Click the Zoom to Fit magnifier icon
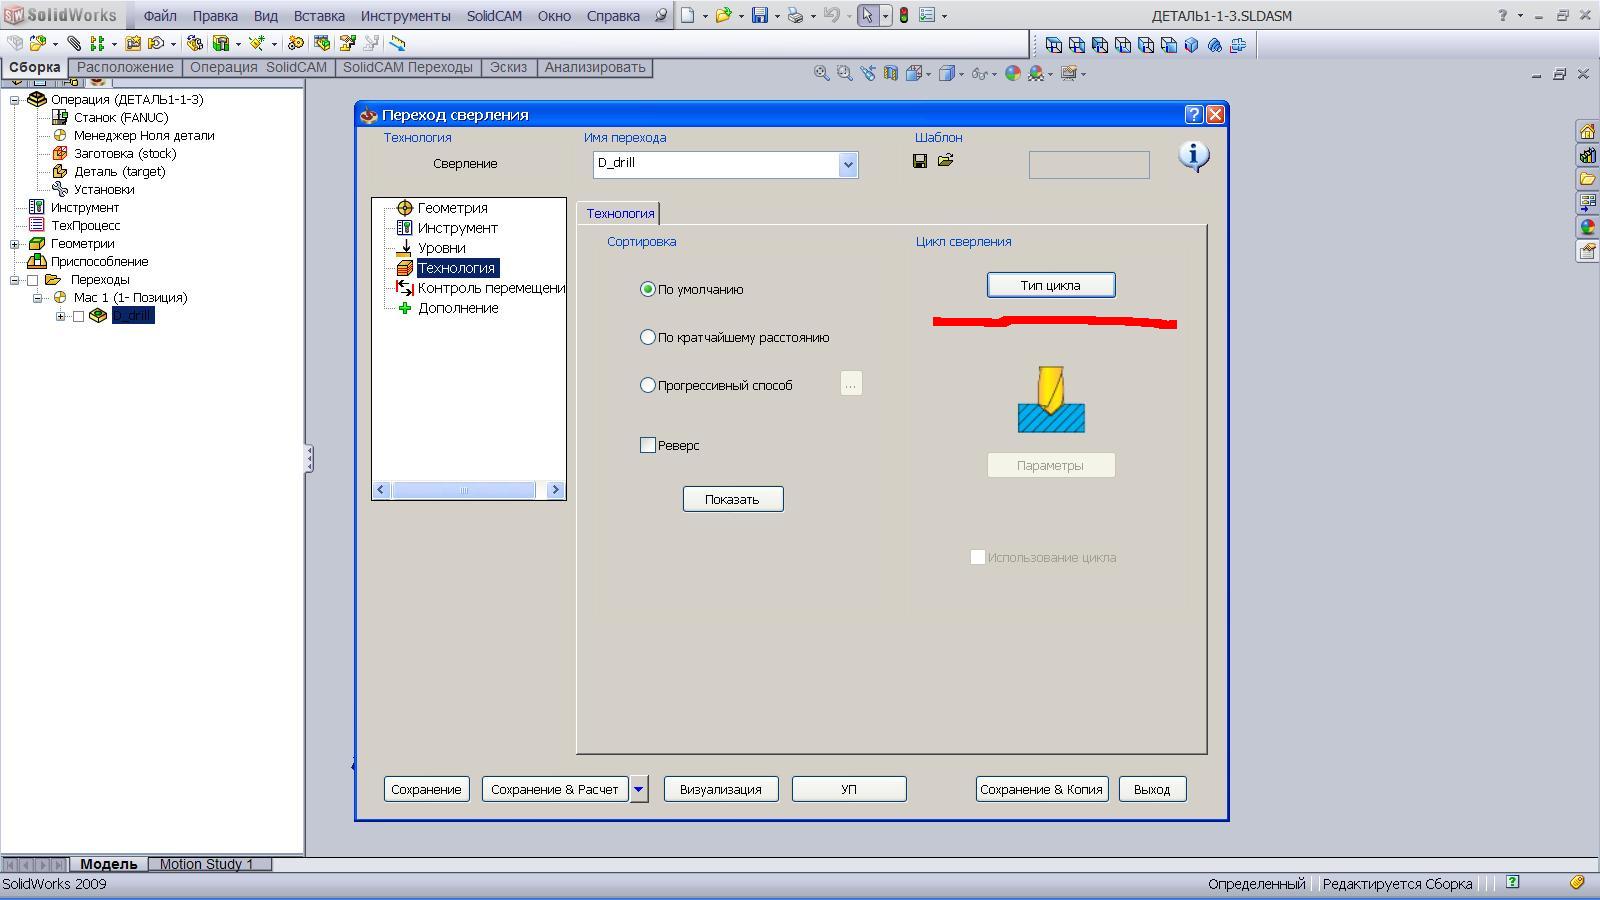 (x=821, y=73)
